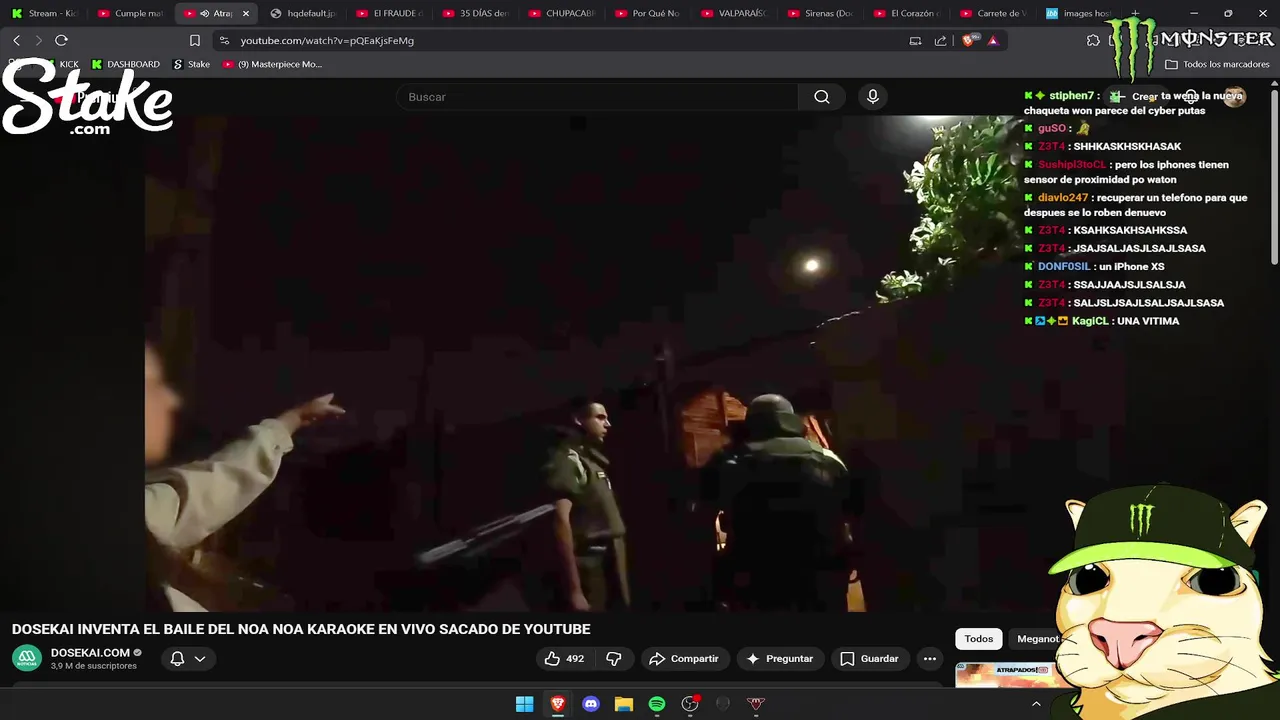1280x720 pixels.
Task: Open Windows Start menu
Action: [x=524, y=704]
